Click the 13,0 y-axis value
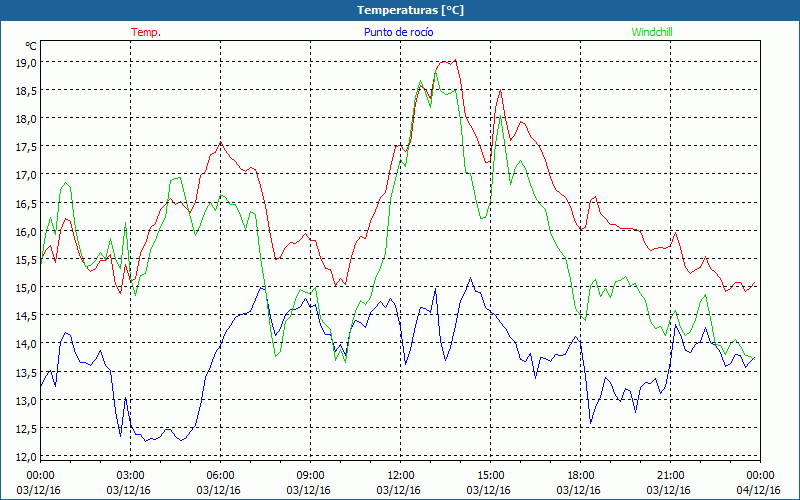The image size is (800, 500). tap(27, 401)
